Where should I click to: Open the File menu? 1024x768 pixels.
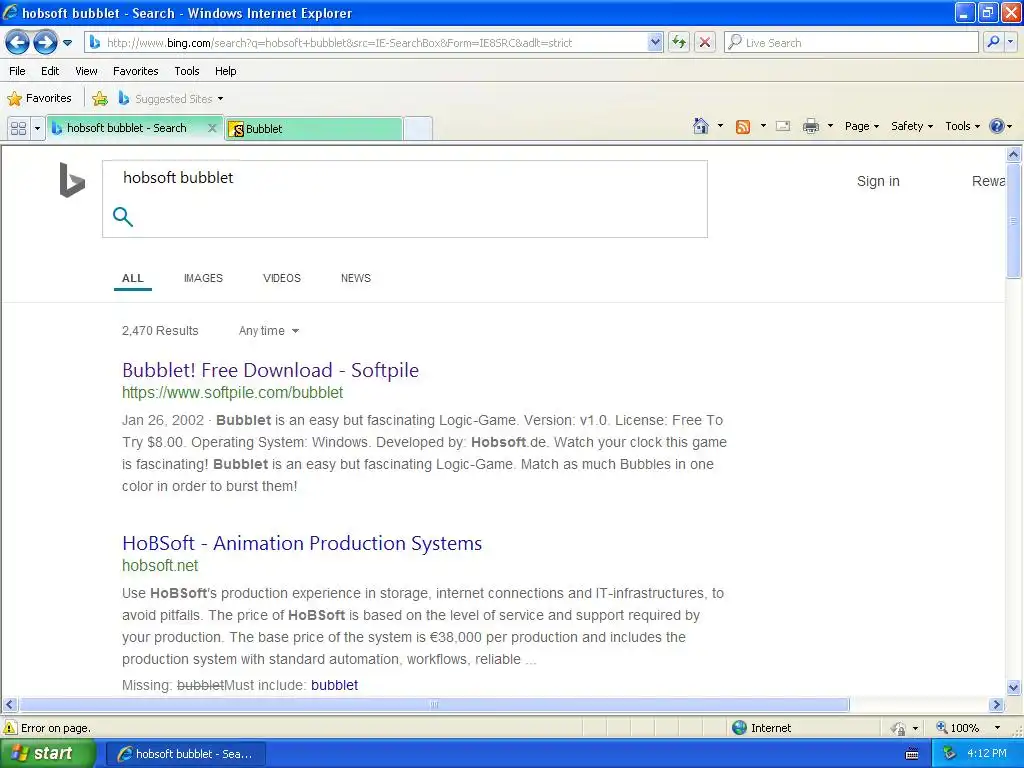click(x=18, y=71)
